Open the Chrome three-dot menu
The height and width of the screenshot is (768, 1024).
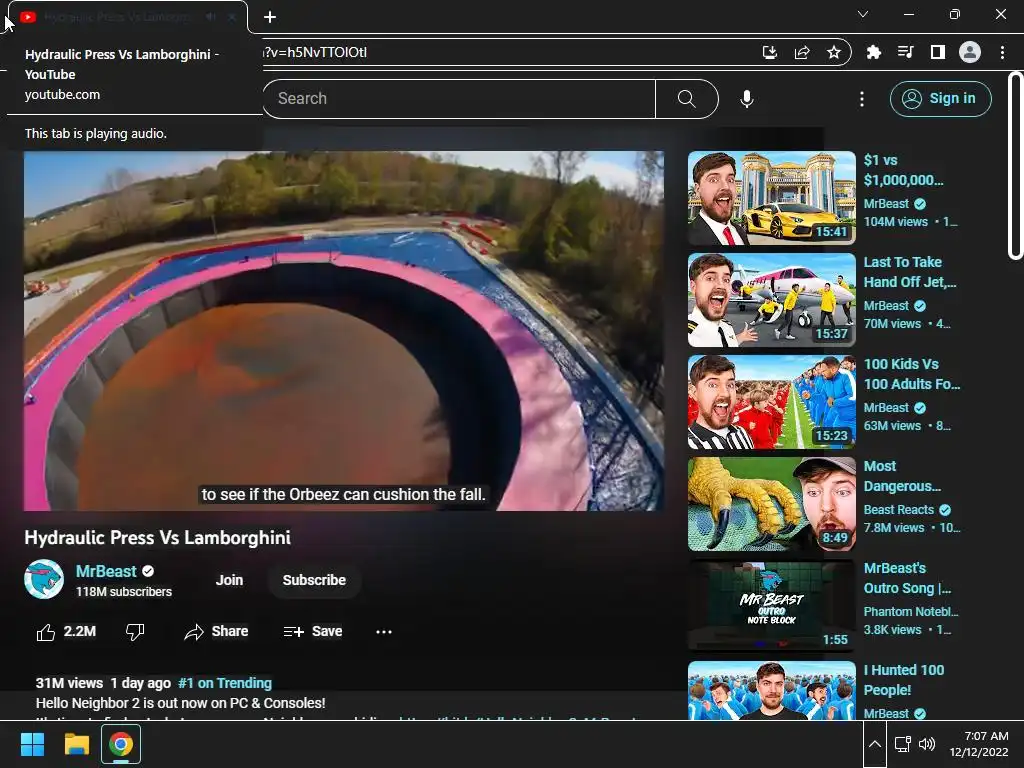[1002, 52]
